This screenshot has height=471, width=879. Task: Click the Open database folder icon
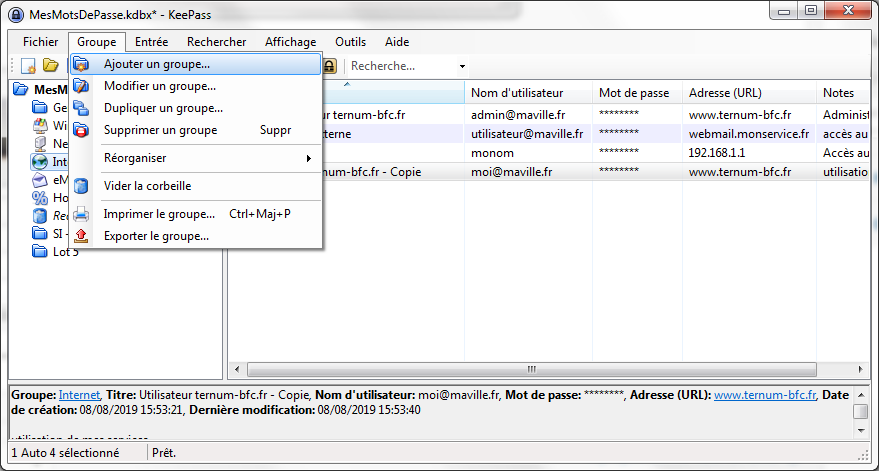click(x=50, y=66)
